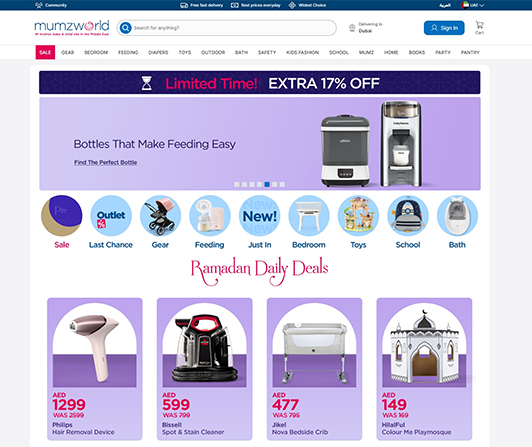532x447 pixels.
Task: Change the Delivering to Dubai location
Action: 366,28
